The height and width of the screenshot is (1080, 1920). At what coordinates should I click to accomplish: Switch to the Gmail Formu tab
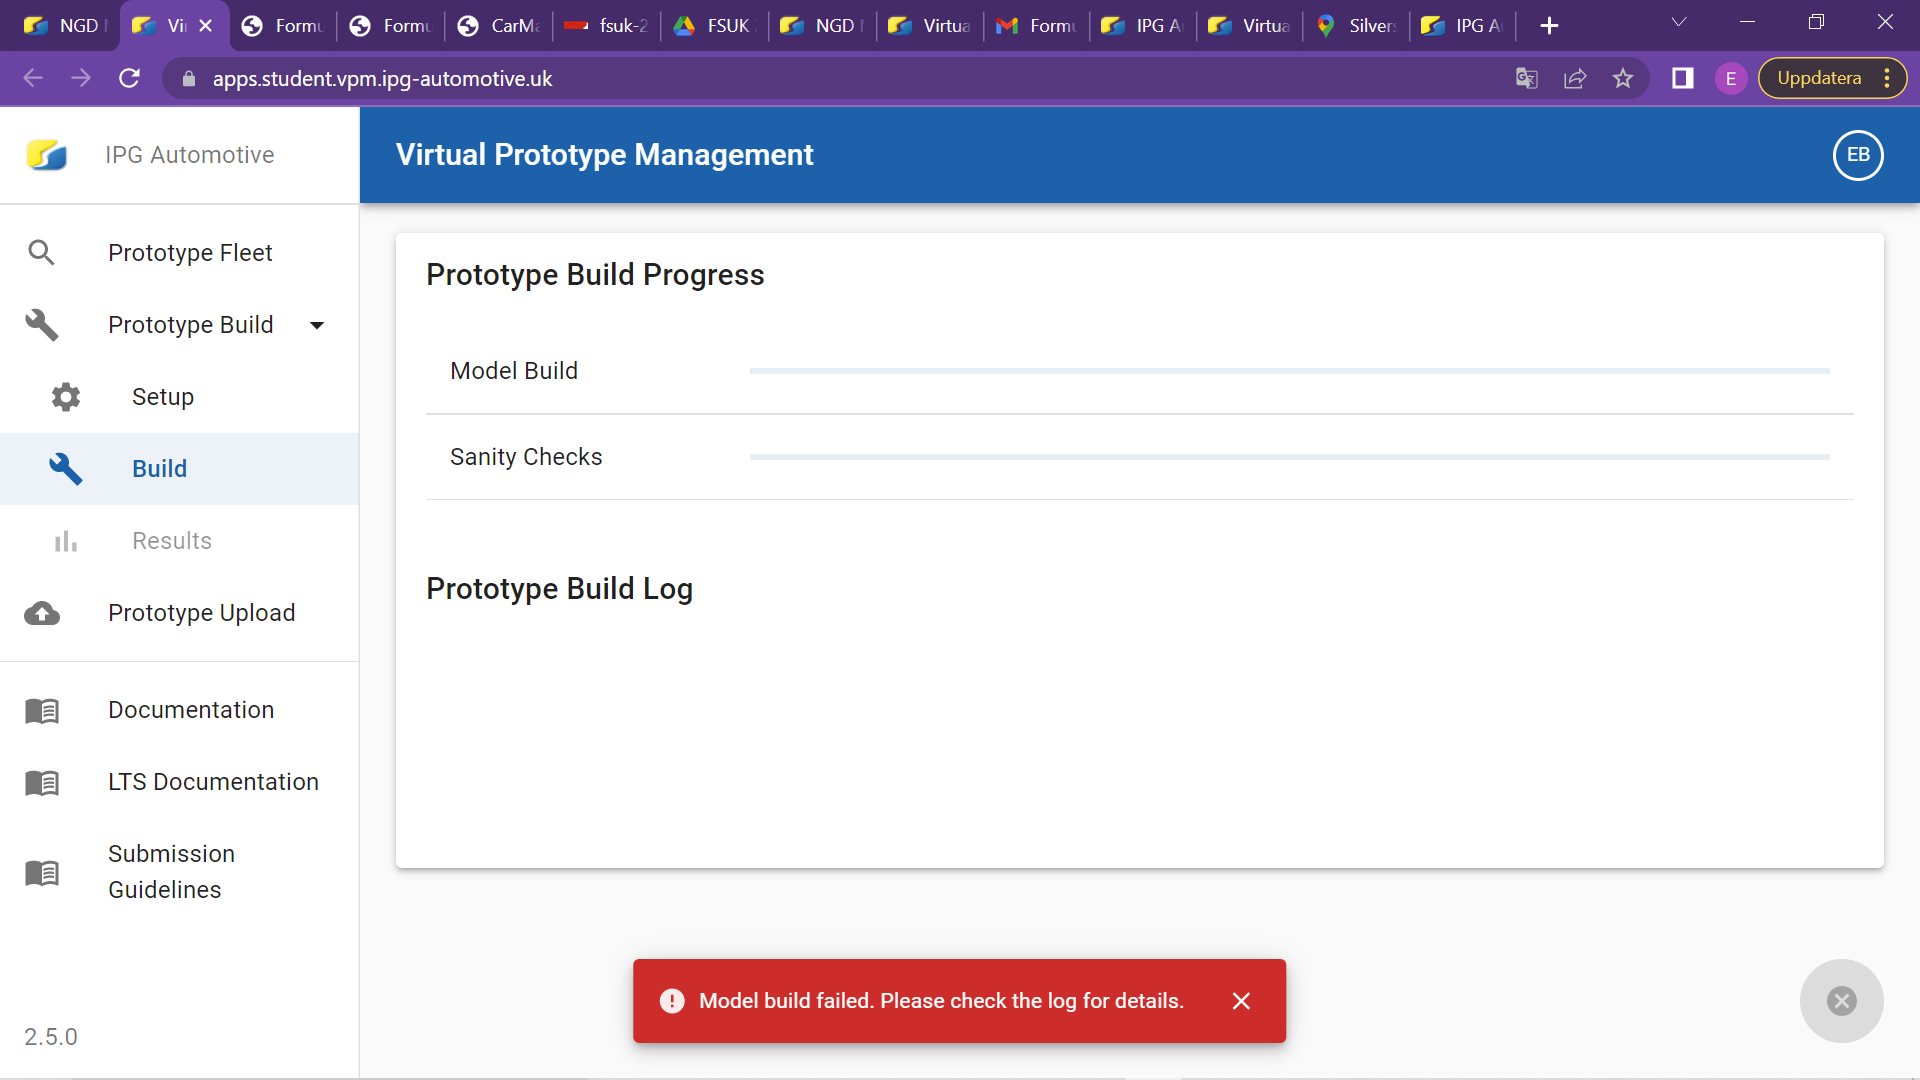1037,26
